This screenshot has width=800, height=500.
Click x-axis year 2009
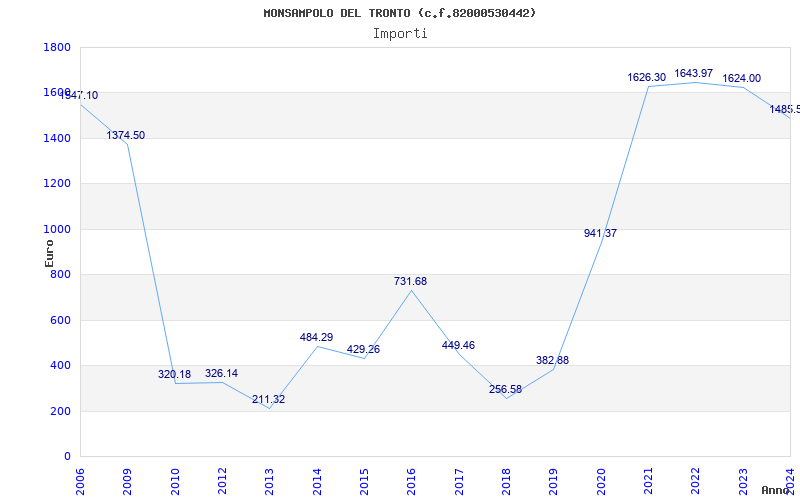coord(128,482)
